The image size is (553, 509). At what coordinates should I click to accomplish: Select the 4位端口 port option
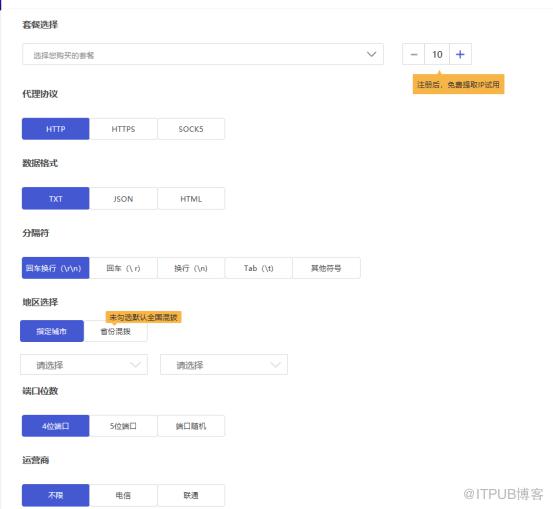[55, 426]
